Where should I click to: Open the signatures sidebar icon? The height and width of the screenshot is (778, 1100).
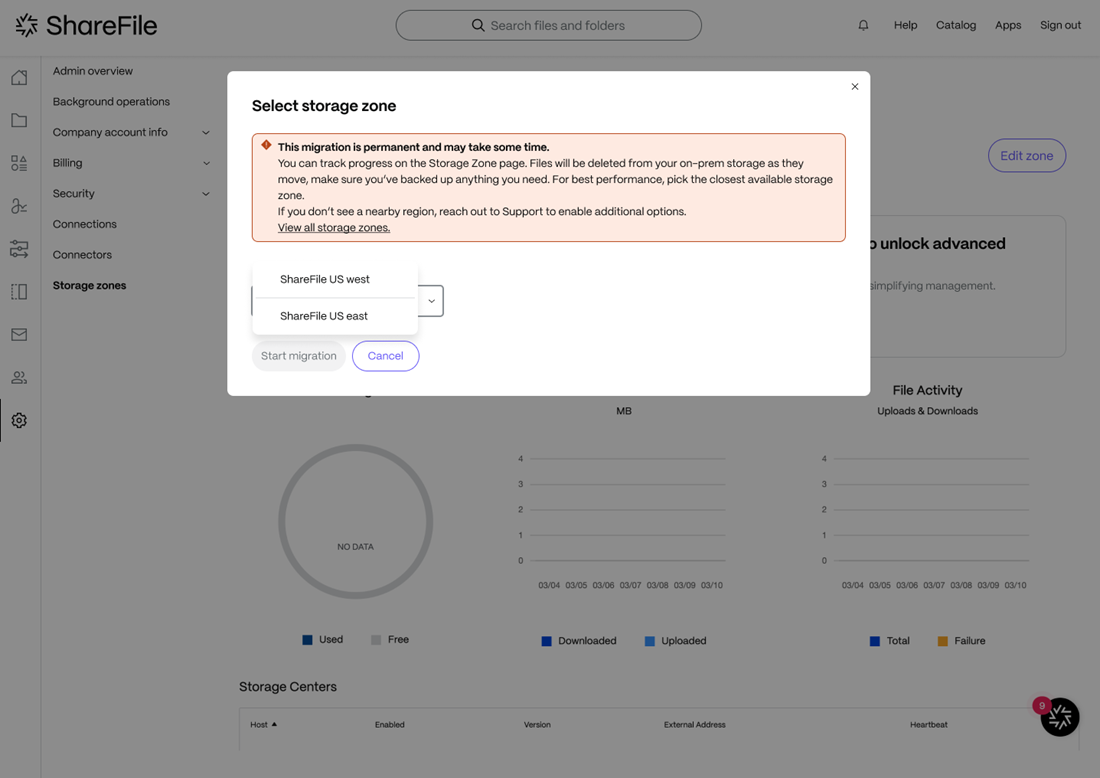pyautogui.click(x=20, y=206)
